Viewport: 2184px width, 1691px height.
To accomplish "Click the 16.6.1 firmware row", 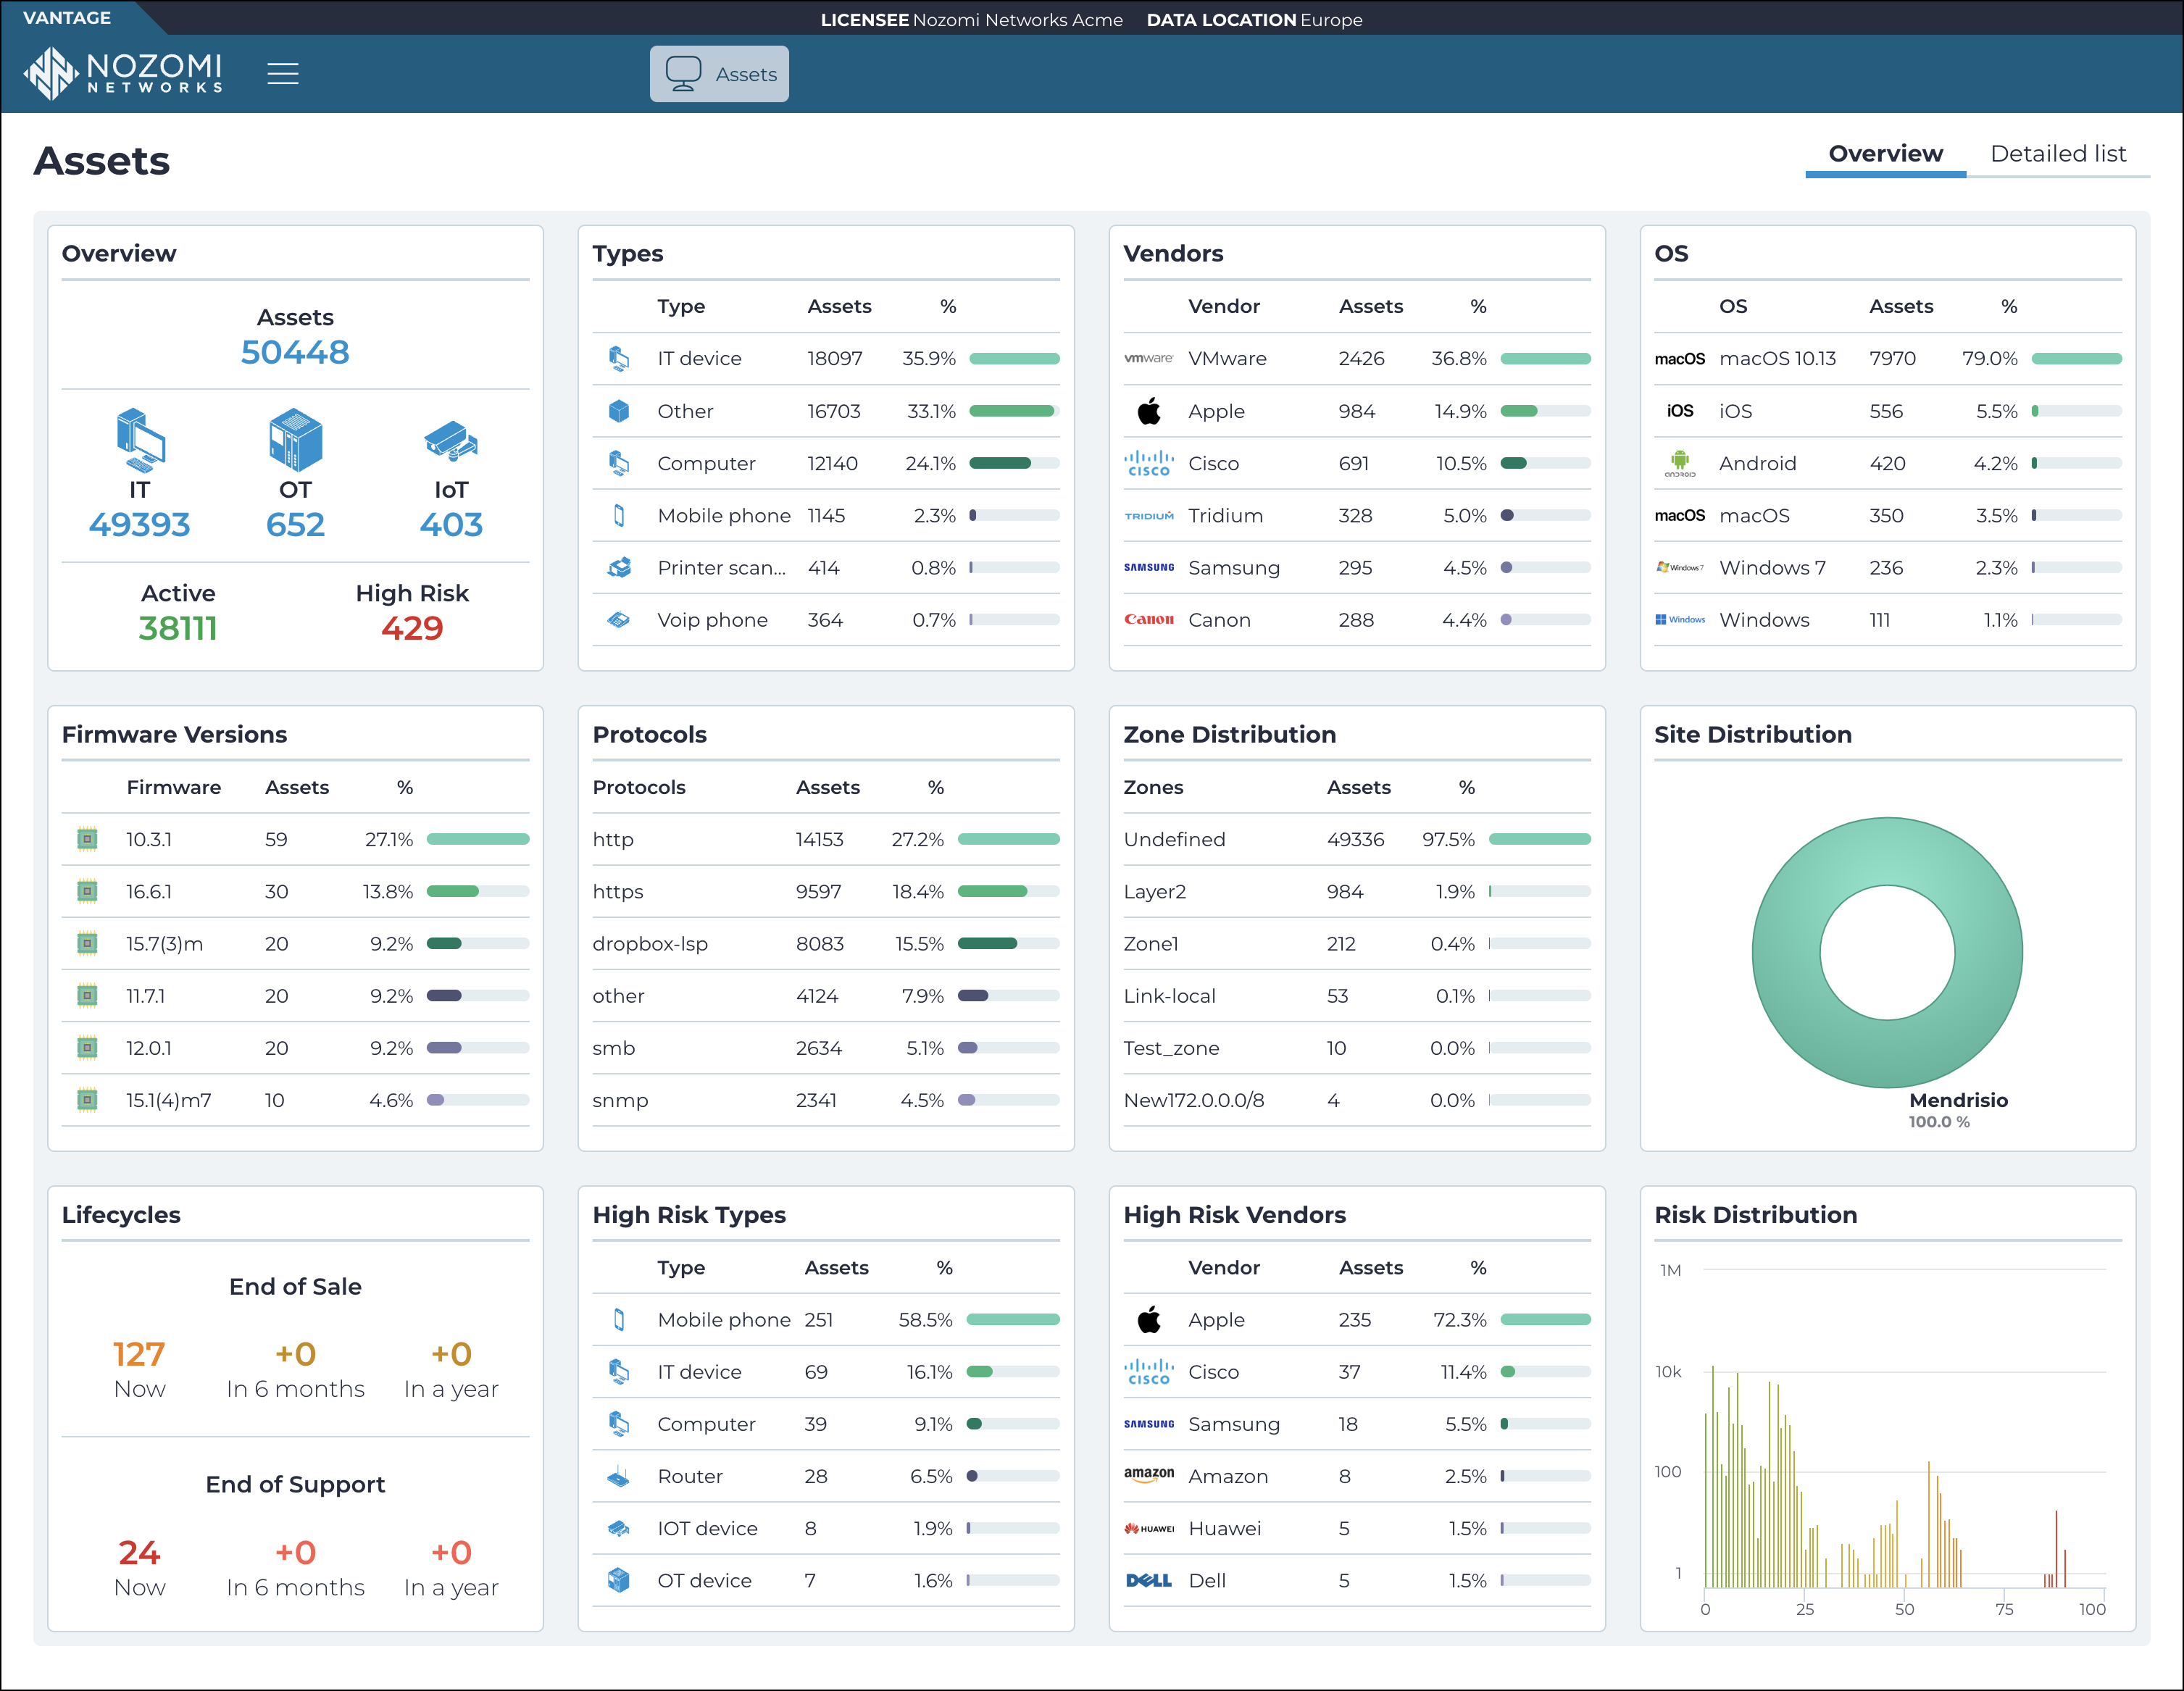I will (x=295, y=892).
